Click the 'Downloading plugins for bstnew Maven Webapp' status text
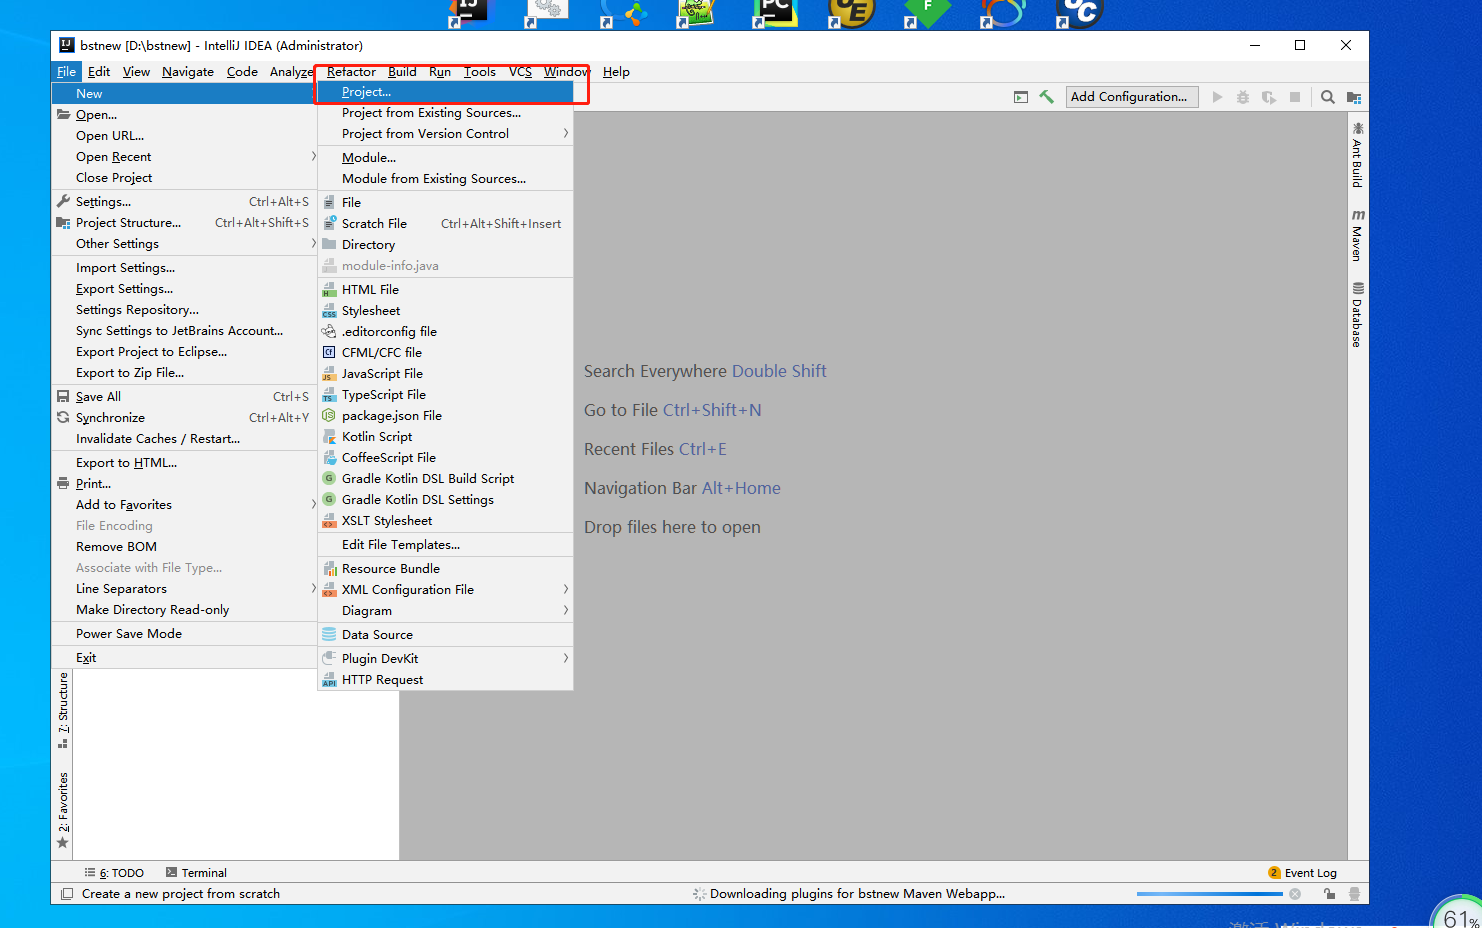Screen dimensions: 1482x928 tap(857, 894)
